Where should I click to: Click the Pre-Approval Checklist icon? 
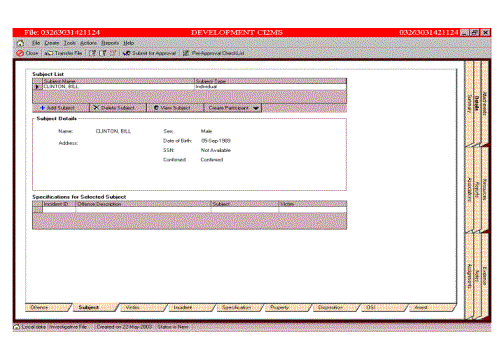click(186, 53)
